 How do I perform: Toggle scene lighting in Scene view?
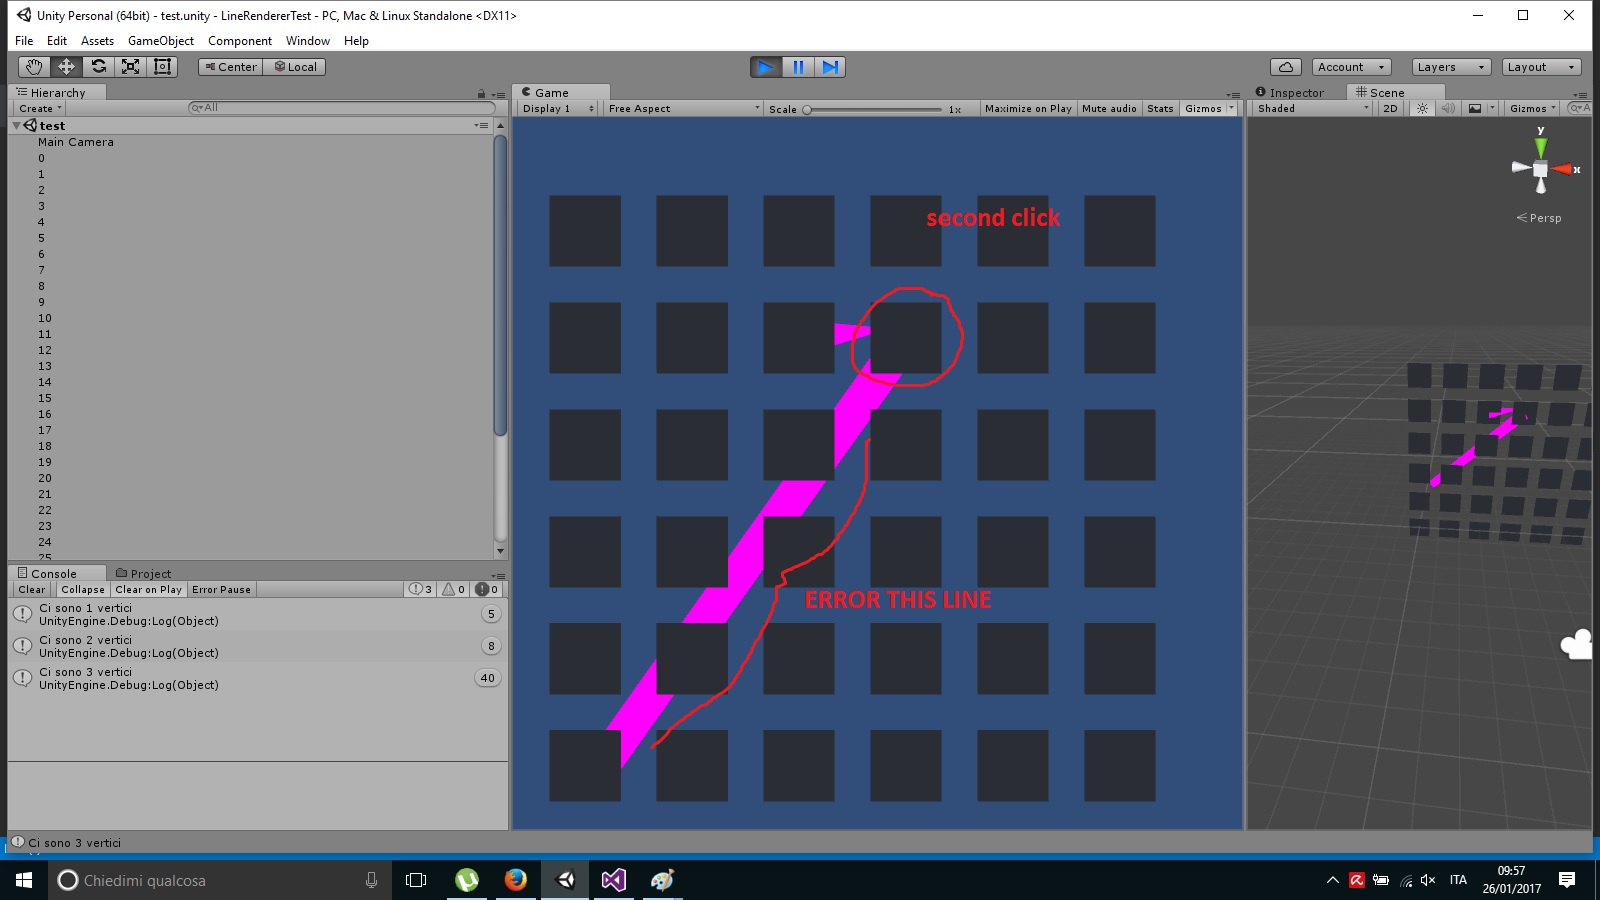(x=1423, y=108)
